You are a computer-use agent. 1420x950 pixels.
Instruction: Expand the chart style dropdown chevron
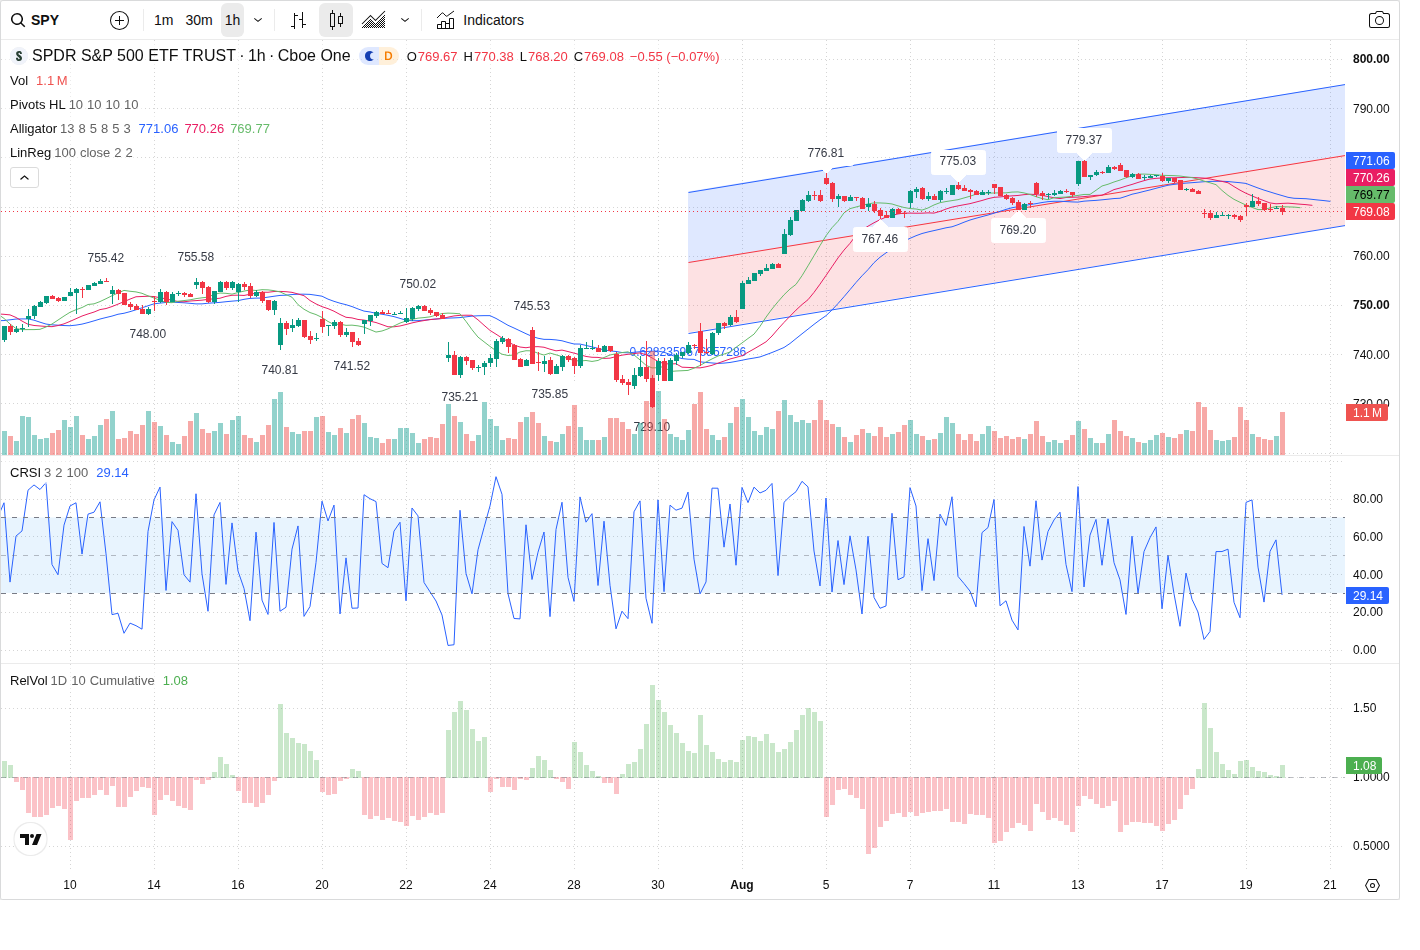[x=405, y=20]
